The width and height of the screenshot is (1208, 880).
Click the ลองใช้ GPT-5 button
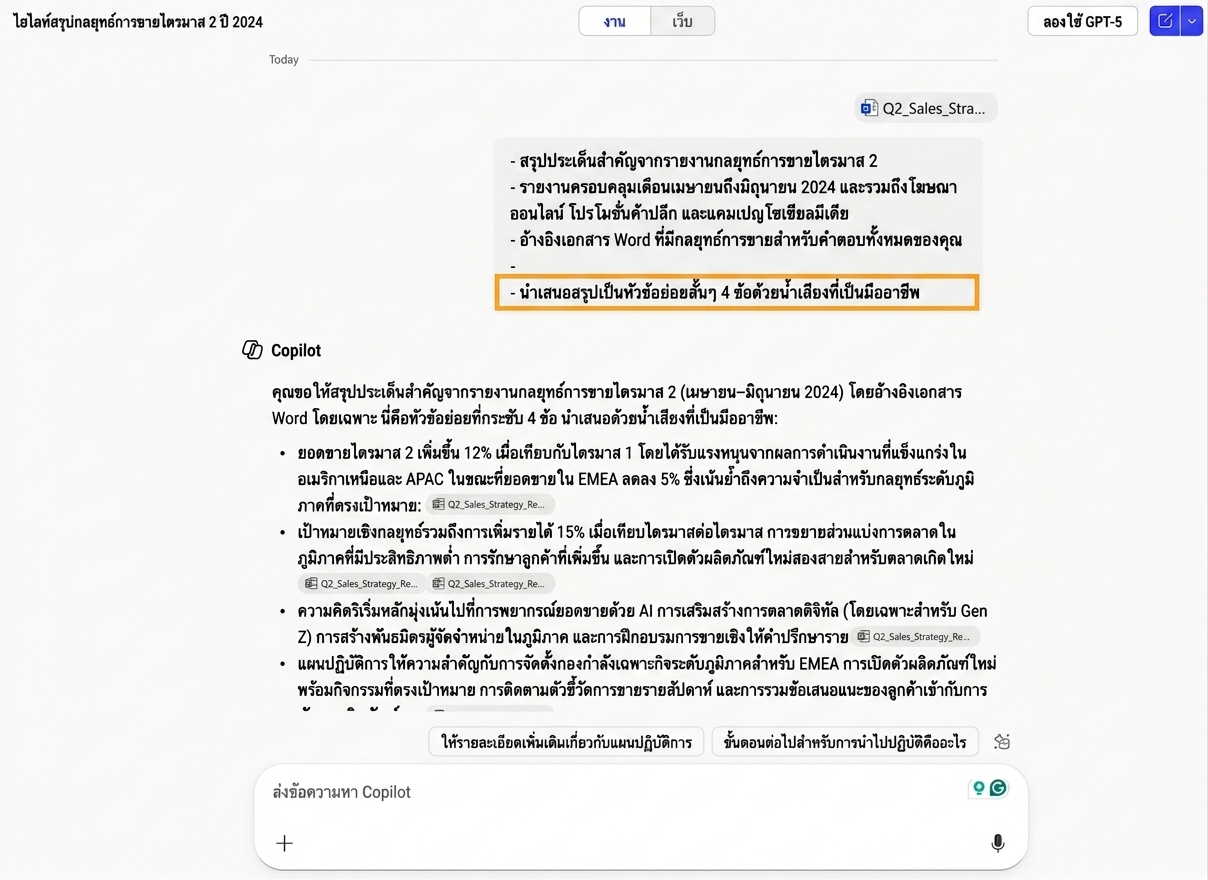pos(1082,21)
